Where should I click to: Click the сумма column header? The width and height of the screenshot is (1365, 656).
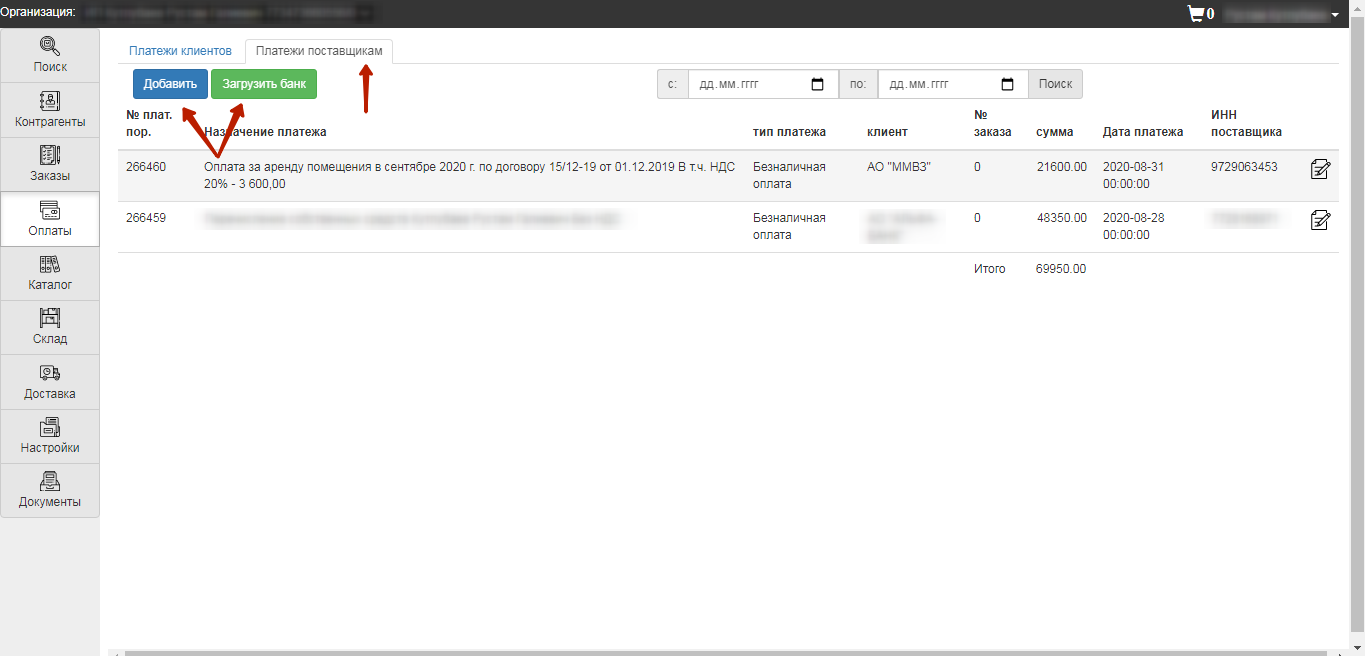(1055, 132)
